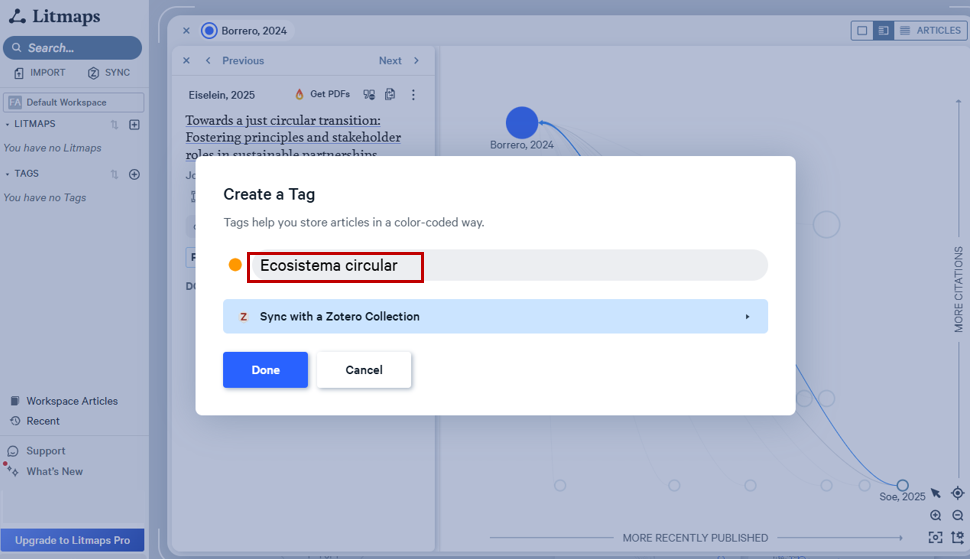This screenshot has height=559, width=970.
Task: Cancel the Create a Tag dialog
Action: tap(364, 370)
